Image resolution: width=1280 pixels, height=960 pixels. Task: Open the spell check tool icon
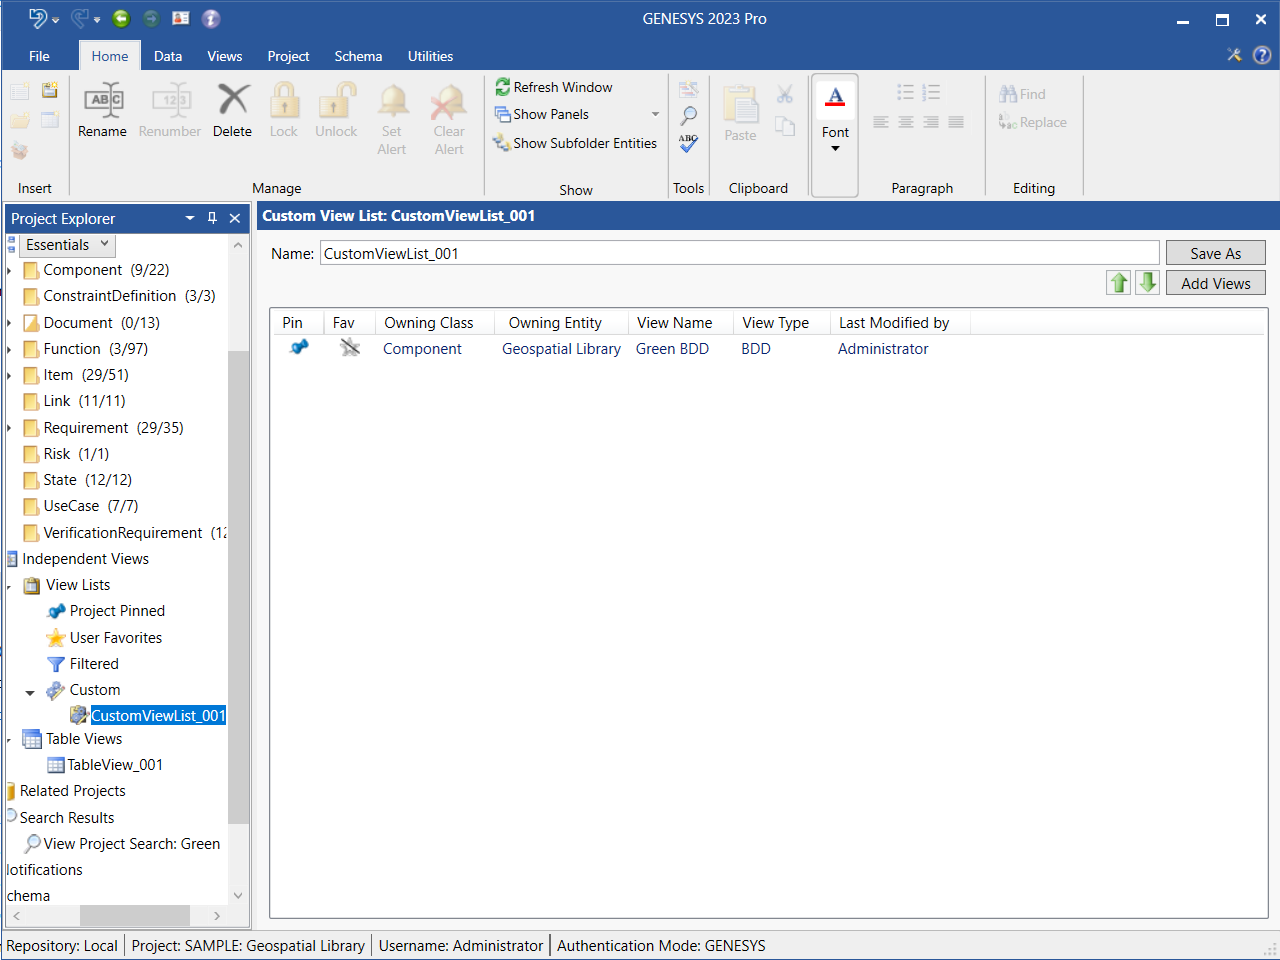pos(688,144)
